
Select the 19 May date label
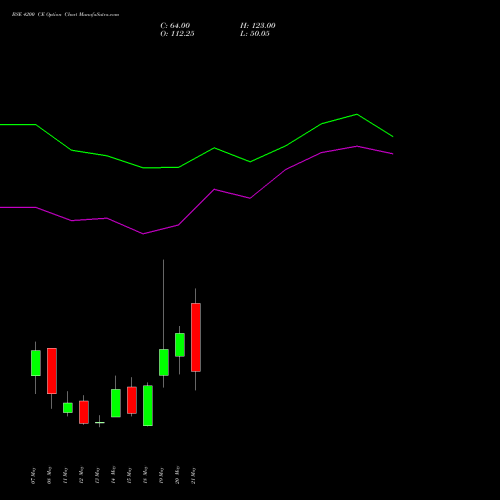[161, 476]
